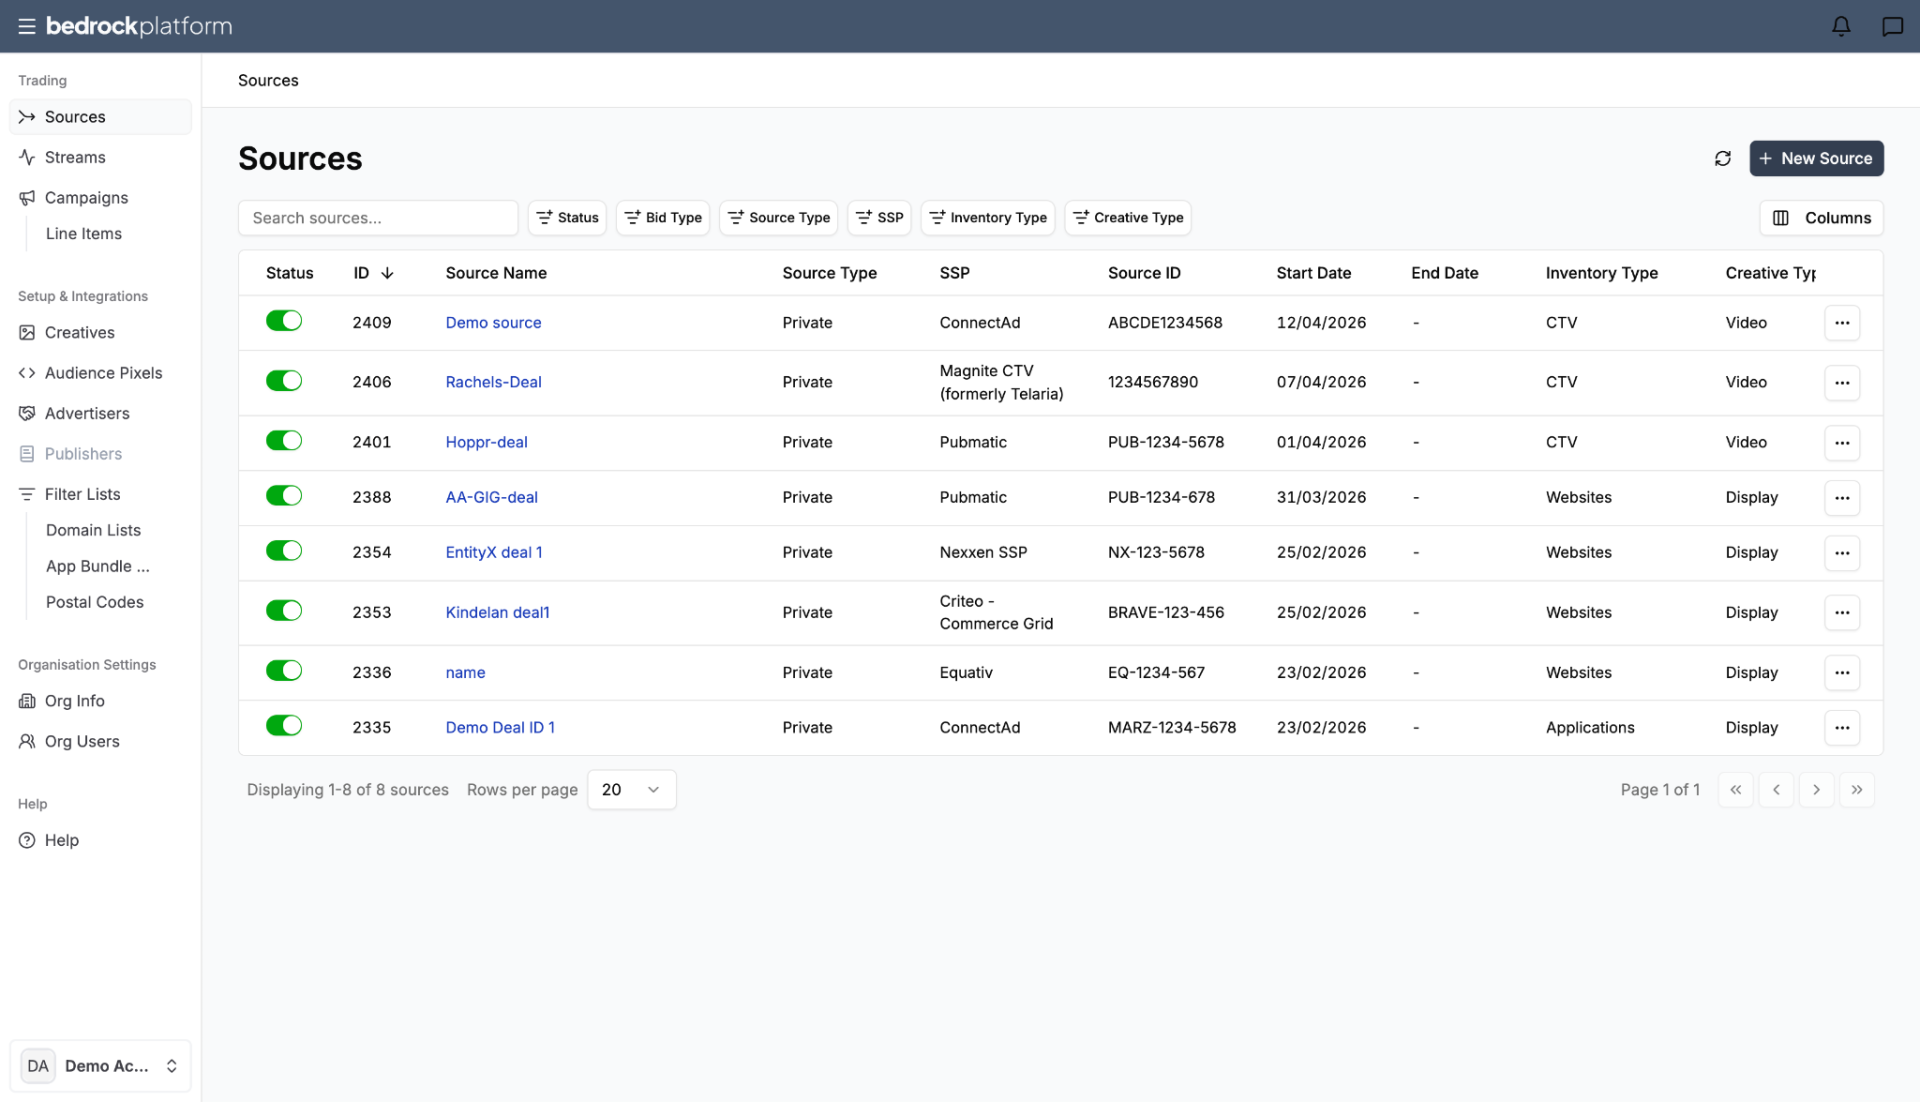Open notifications bell icon
This screenshot has width=1920, height=1102.
(1841, 27)
